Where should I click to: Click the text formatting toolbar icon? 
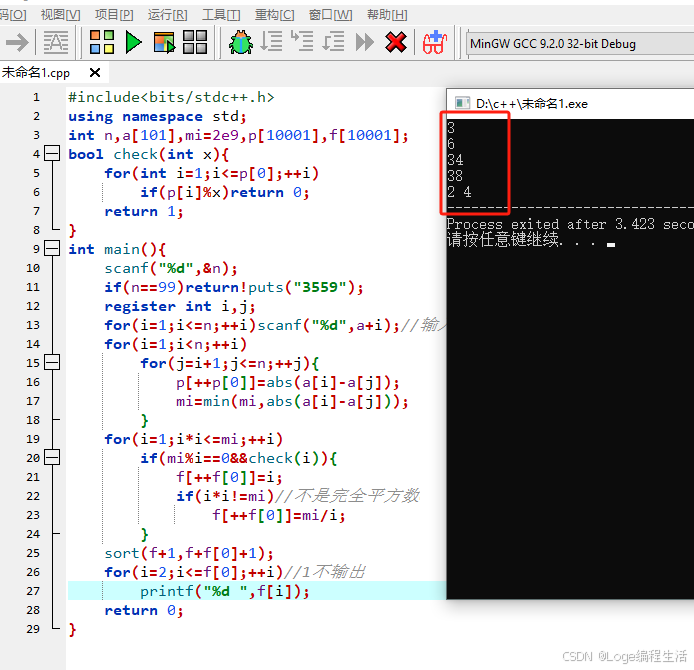click(56, 43)
